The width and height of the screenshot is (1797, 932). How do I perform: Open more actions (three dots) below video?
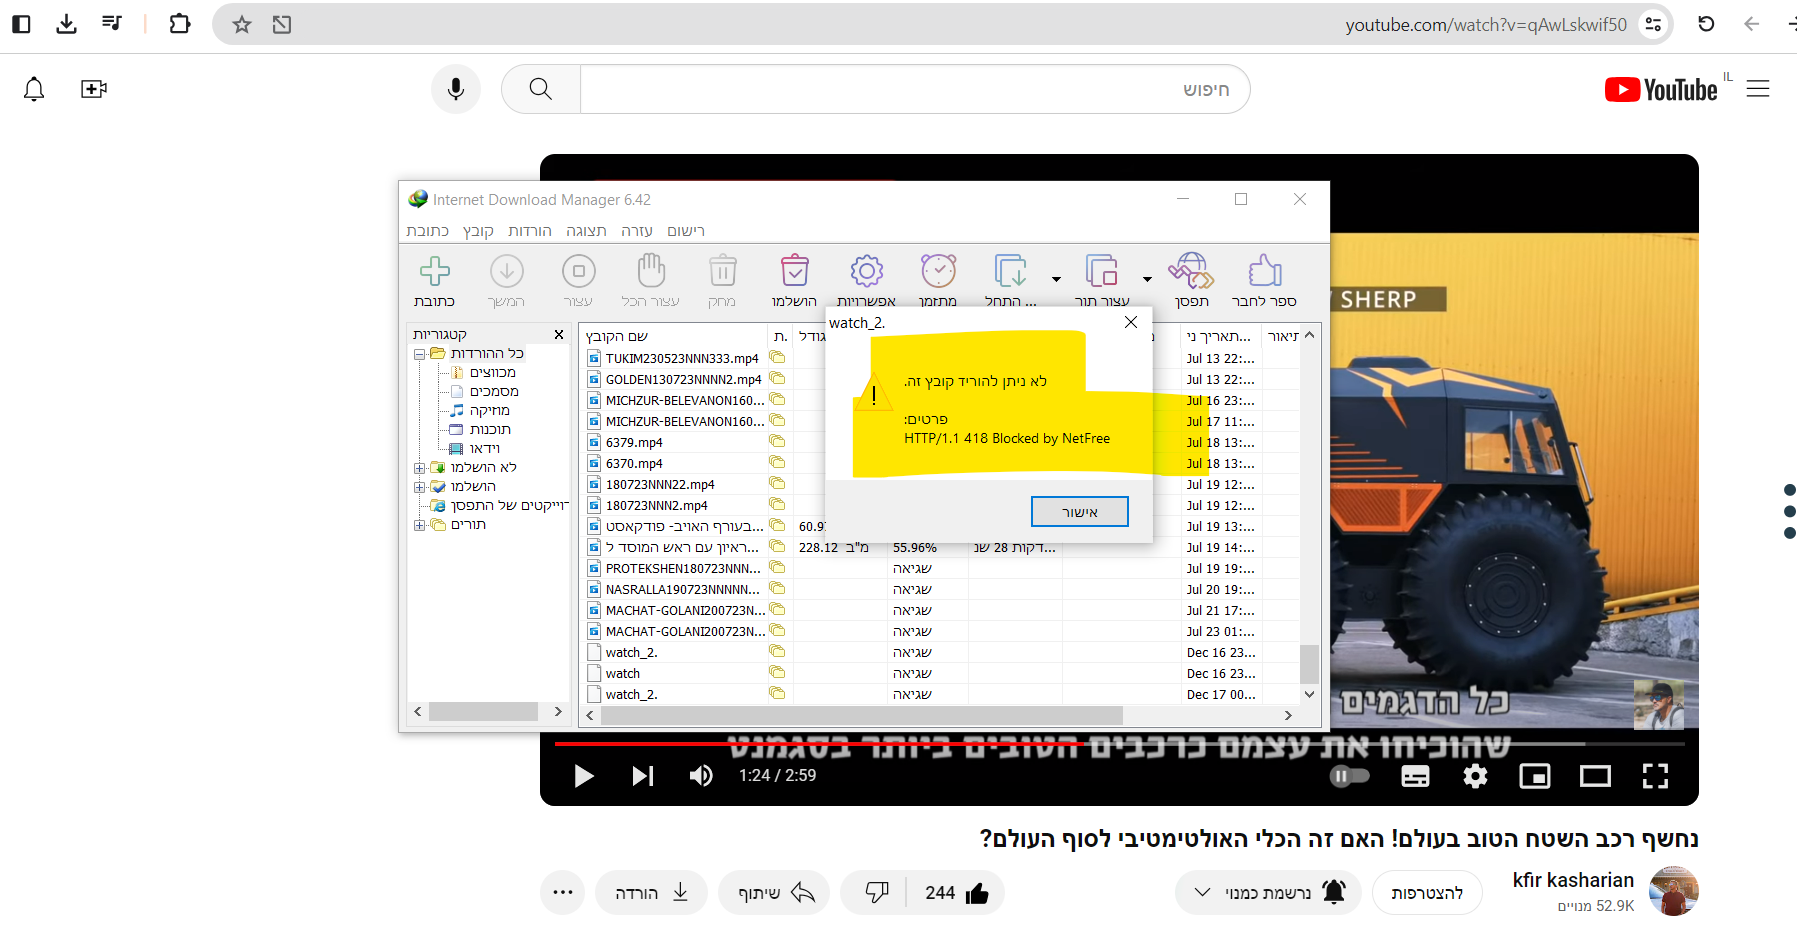pos(563,893)
